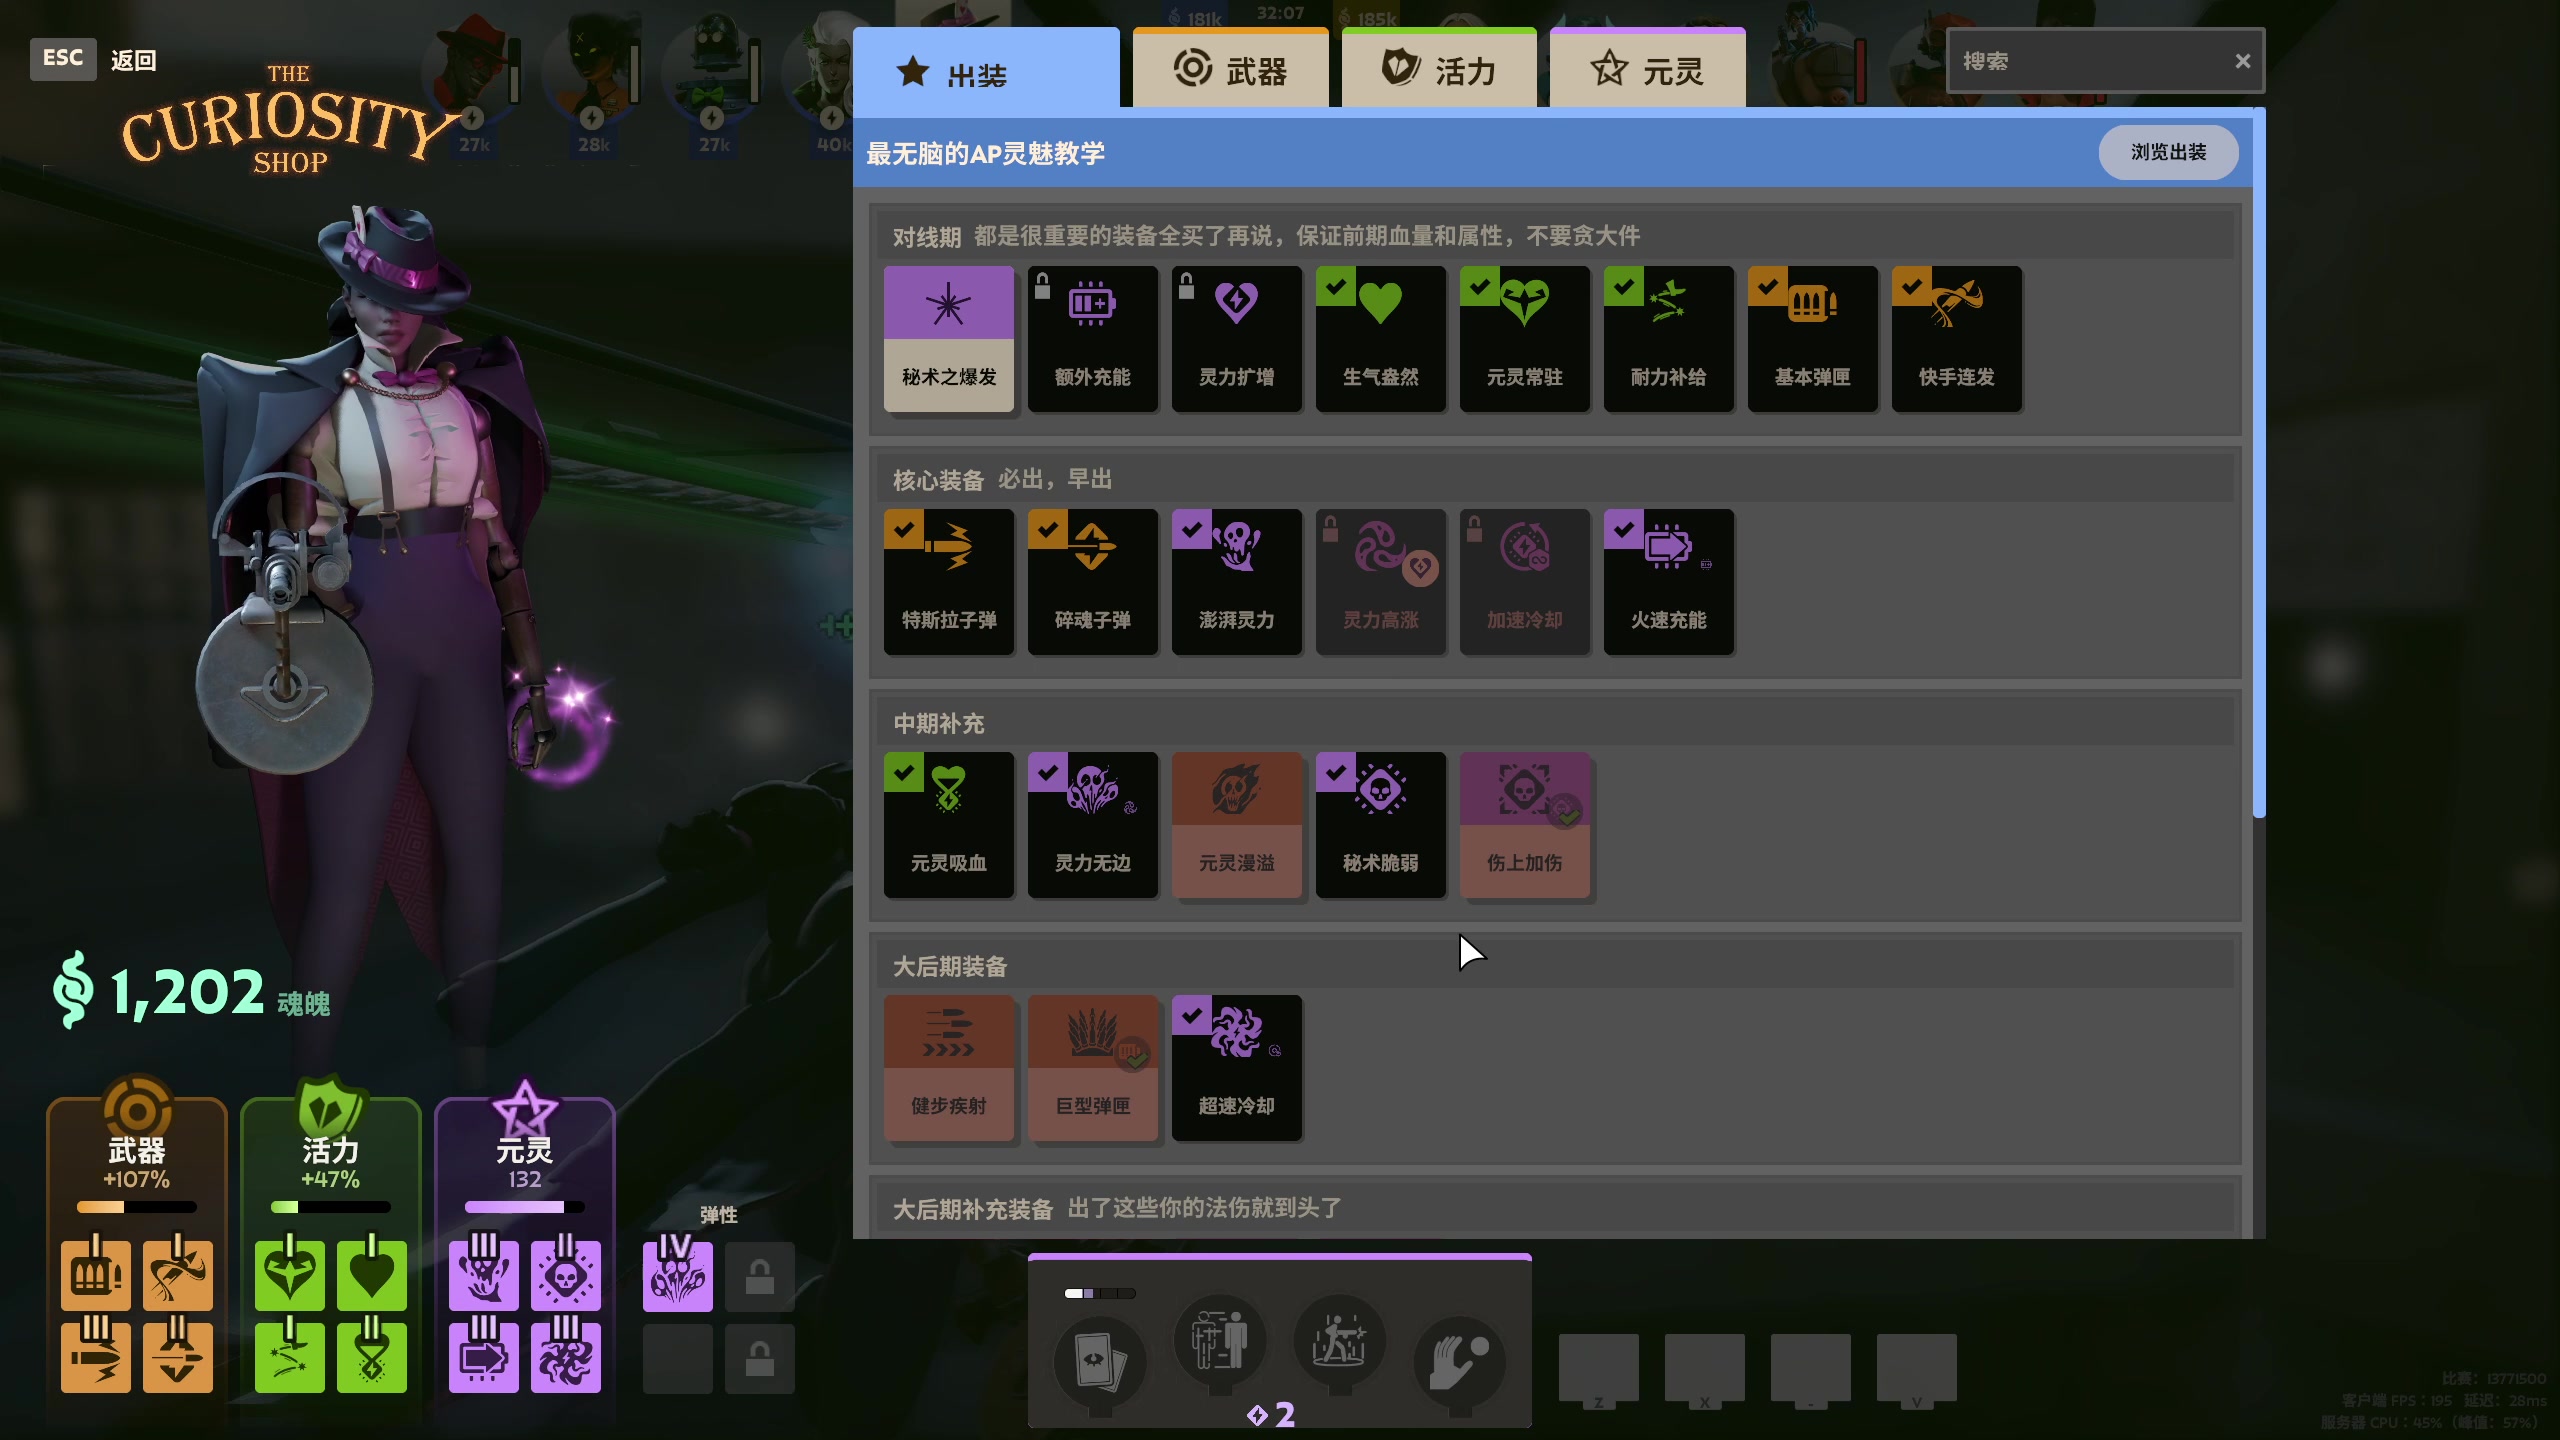Buy the 伤上加伤 item
2560x1440 pixels.
[x=1524, y=825]
